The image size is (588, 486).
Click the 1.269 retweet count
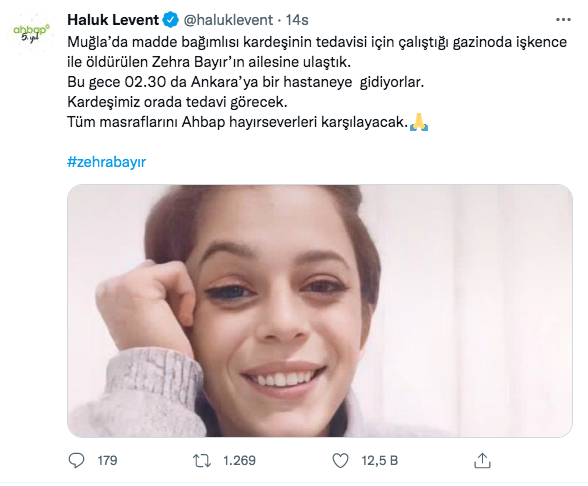239,460
